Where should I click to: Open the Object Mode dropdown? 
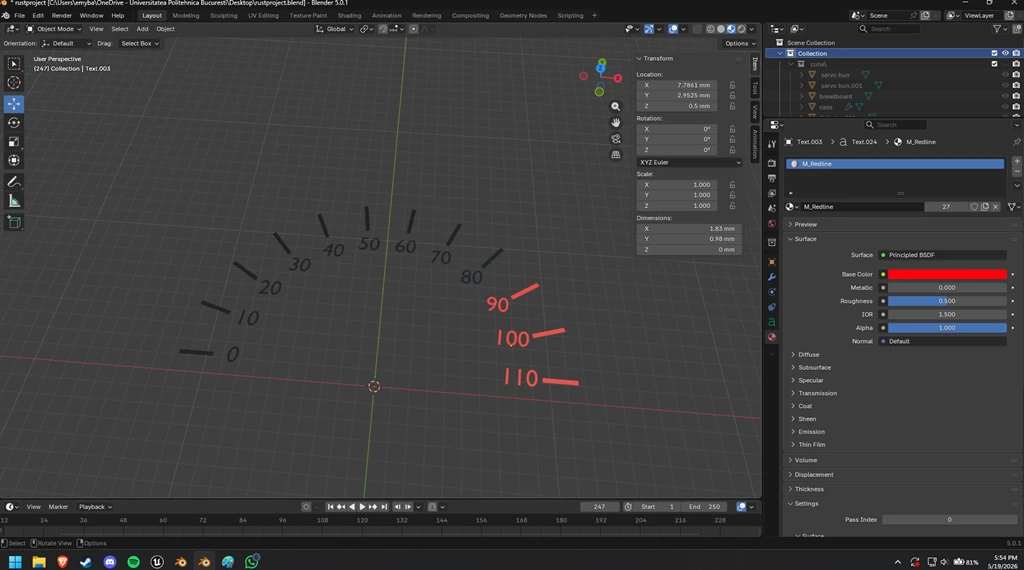(x=54, y=29)
